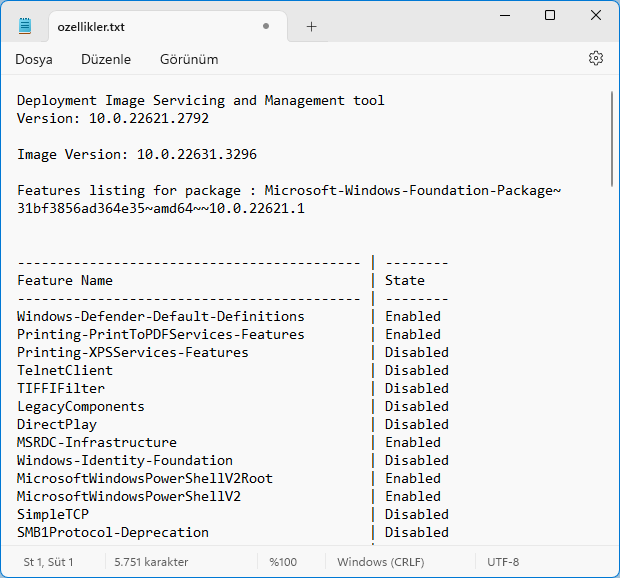Click the 5.751 karakter status entry
Viewport: 620px width, 578px height.
click(x=151, y=562)
